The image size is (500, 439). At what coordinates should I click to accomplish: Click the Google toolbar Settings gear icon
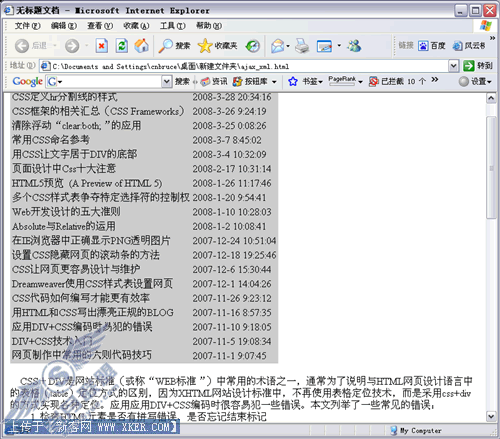[x=464, y=81]
